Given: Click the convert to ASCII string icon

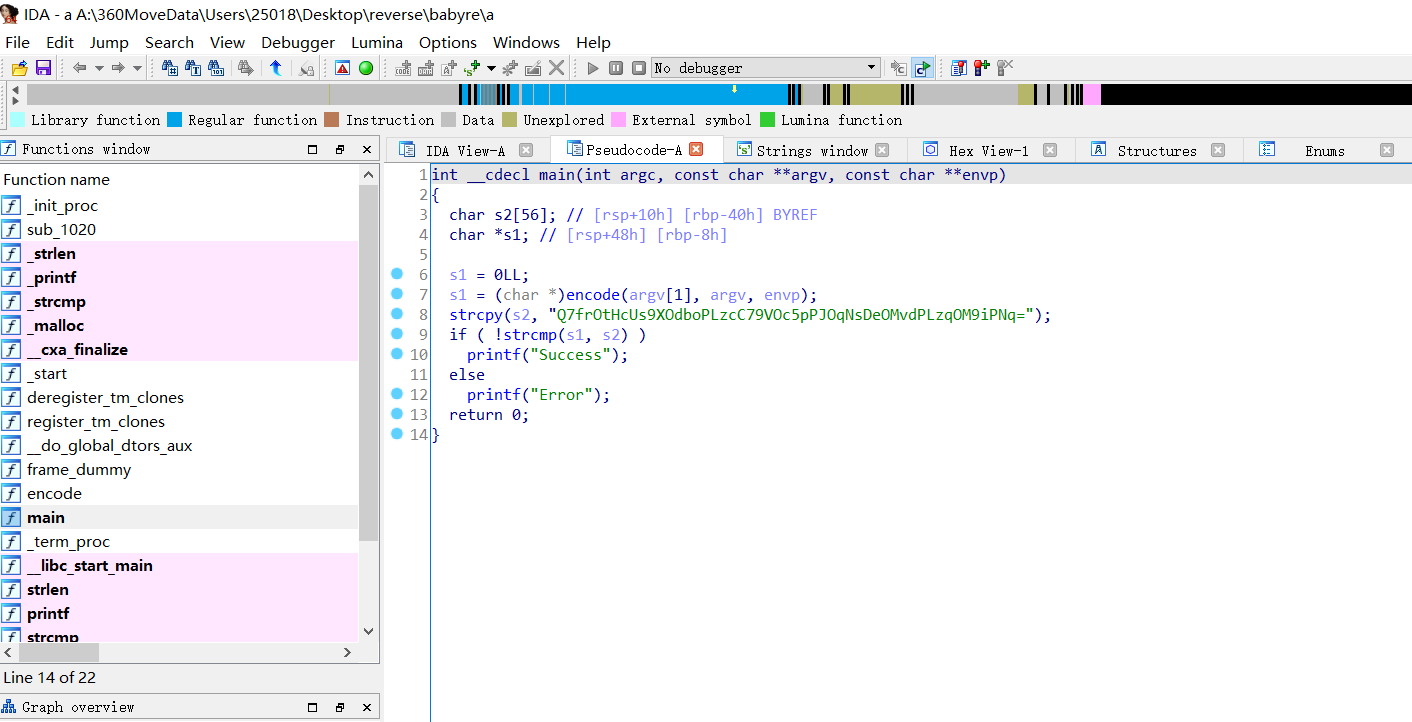Looking at the screenshot, I should (x=449, y=68).
